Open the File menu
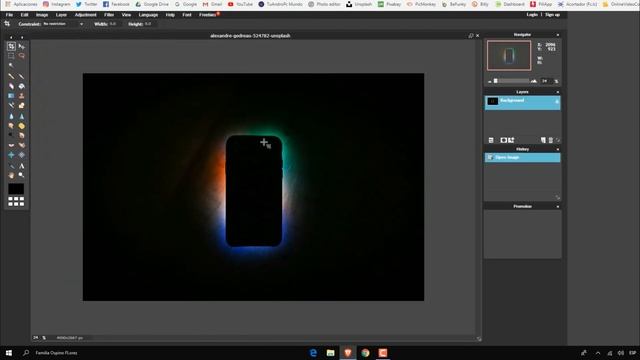640x360 pixels. click(x=9, y=15)
